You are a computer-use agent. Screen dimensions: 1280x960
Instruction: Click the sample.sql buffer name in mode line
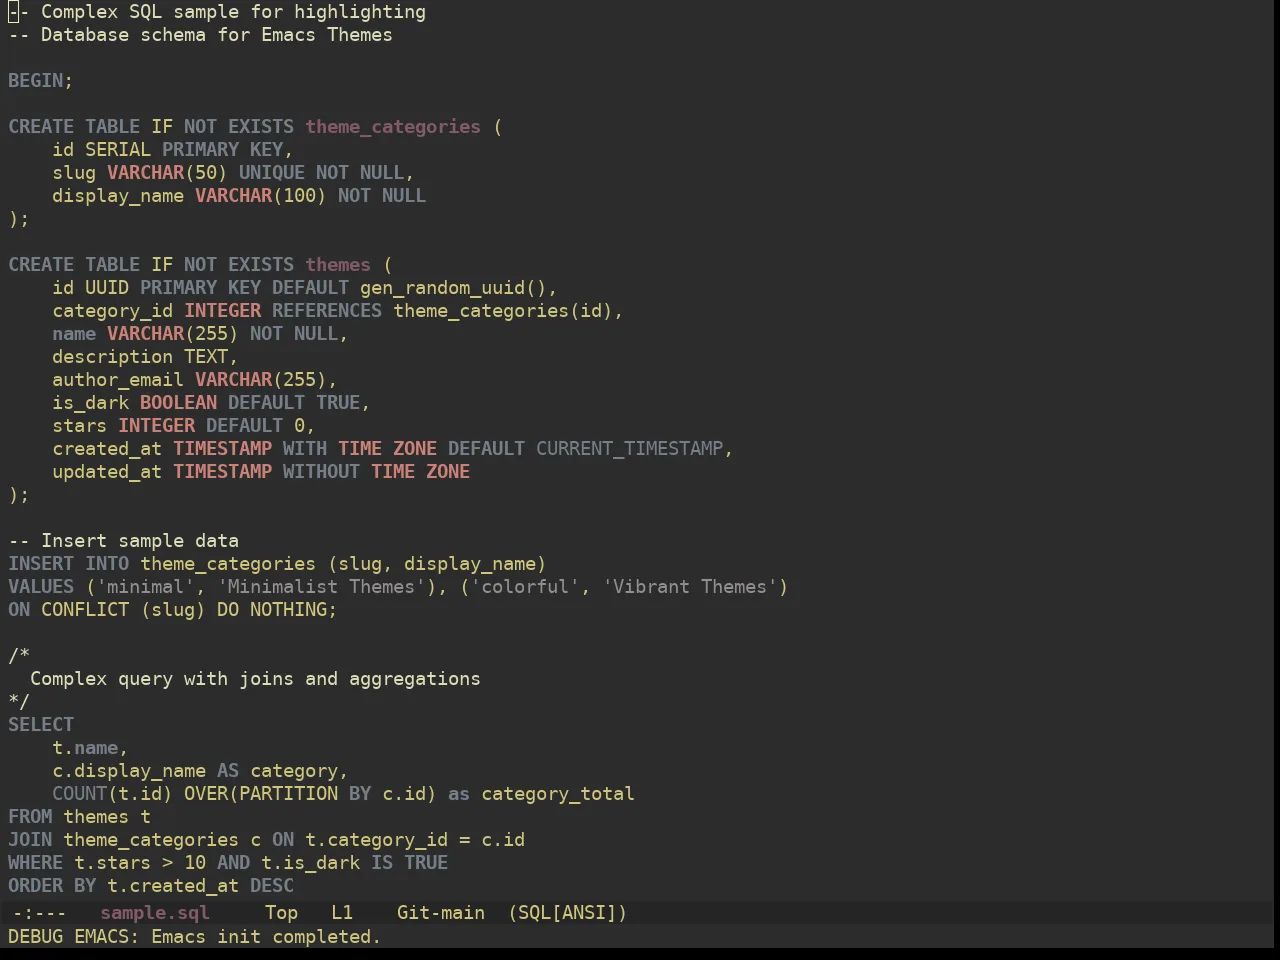pos(155,913)
